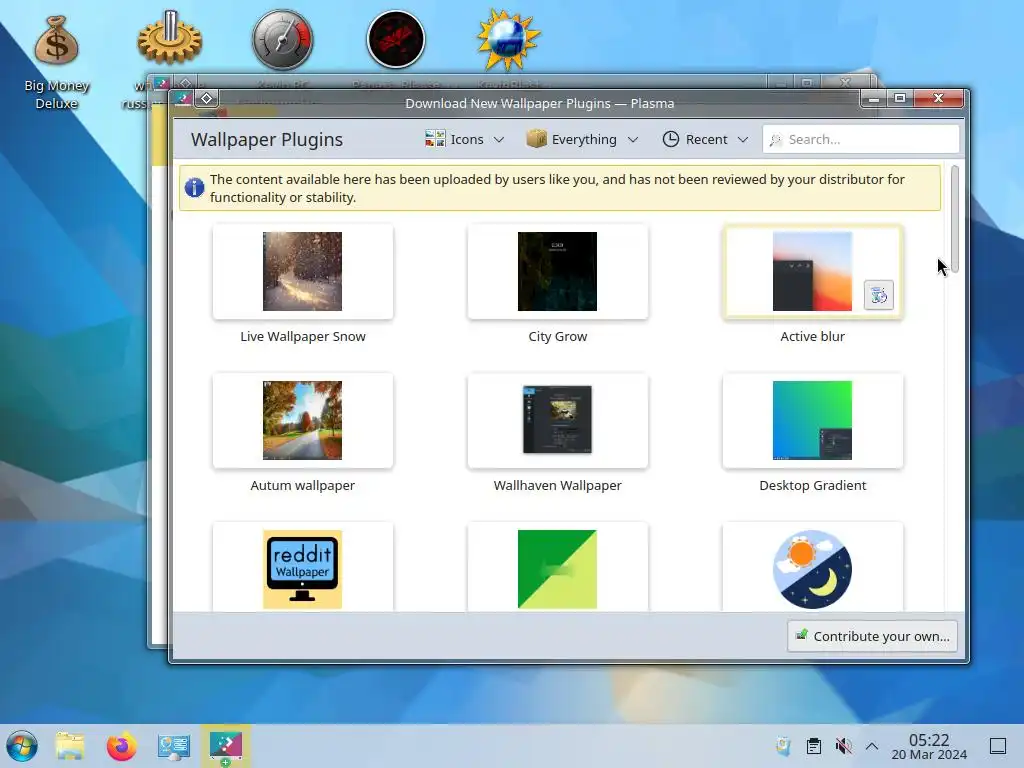Open the gauge speedometer desktop icon
This screenshot has height=768, width=1024.
click(x=283, y=39)
